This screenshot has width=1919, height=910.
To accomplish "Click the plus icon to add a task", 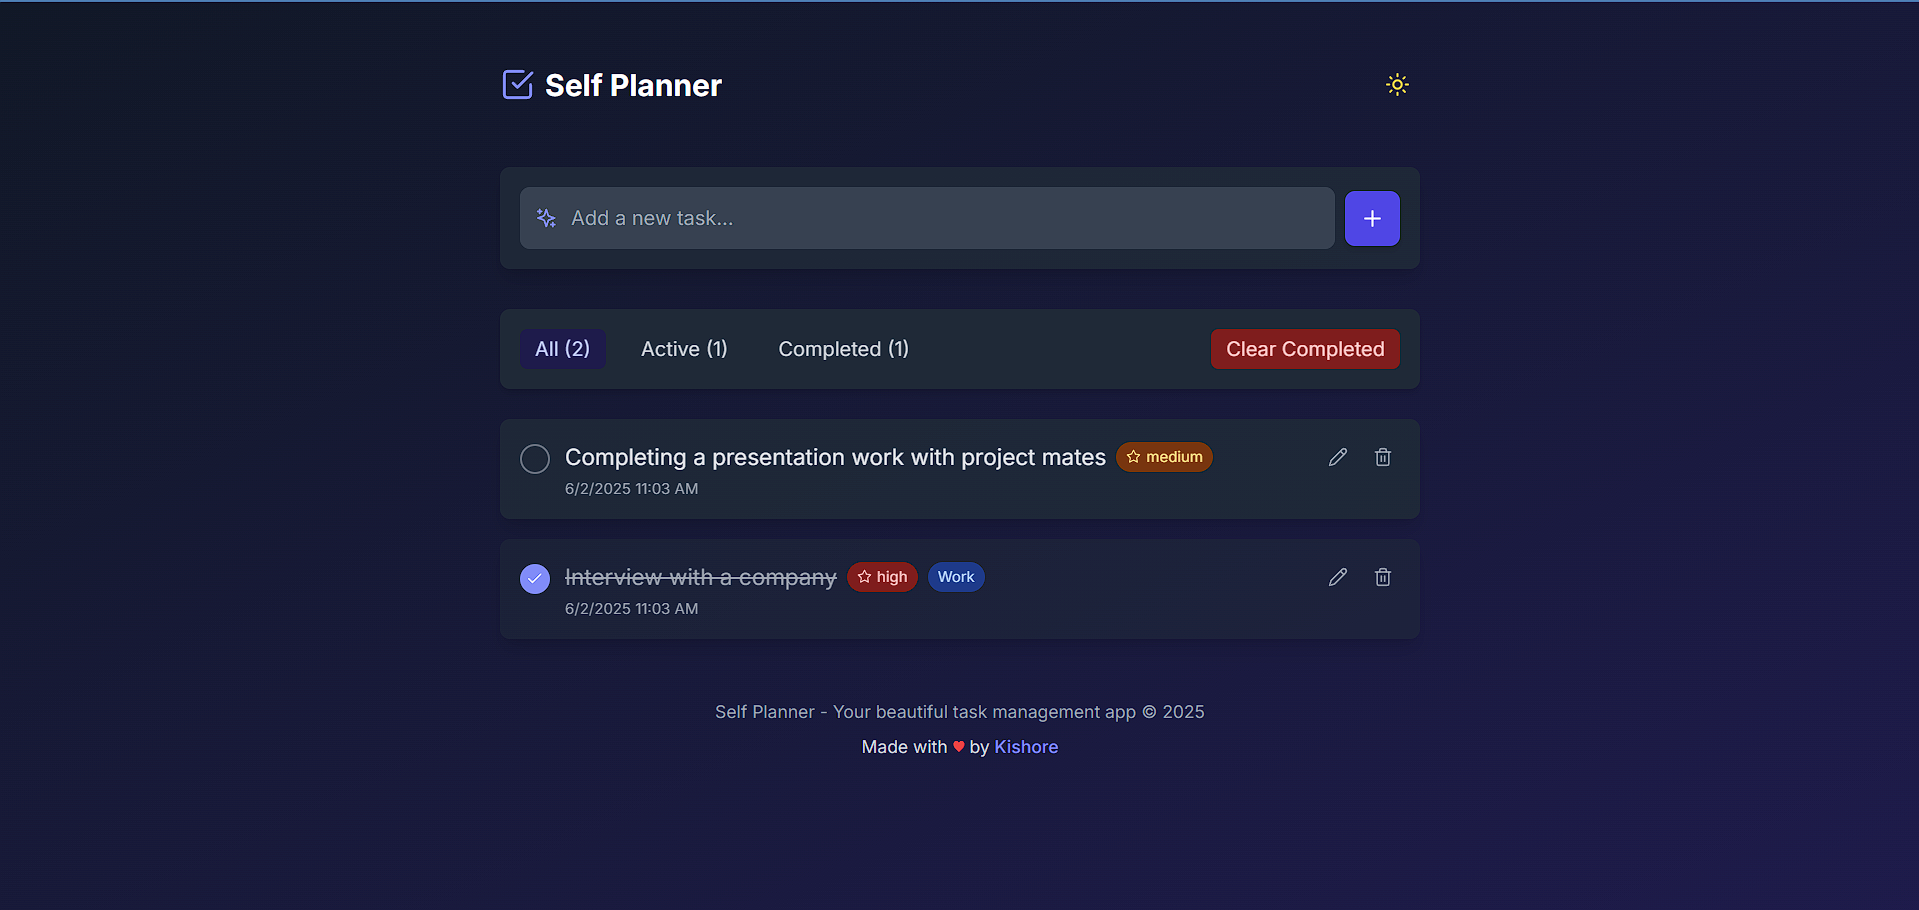I will pos(1372,218).
